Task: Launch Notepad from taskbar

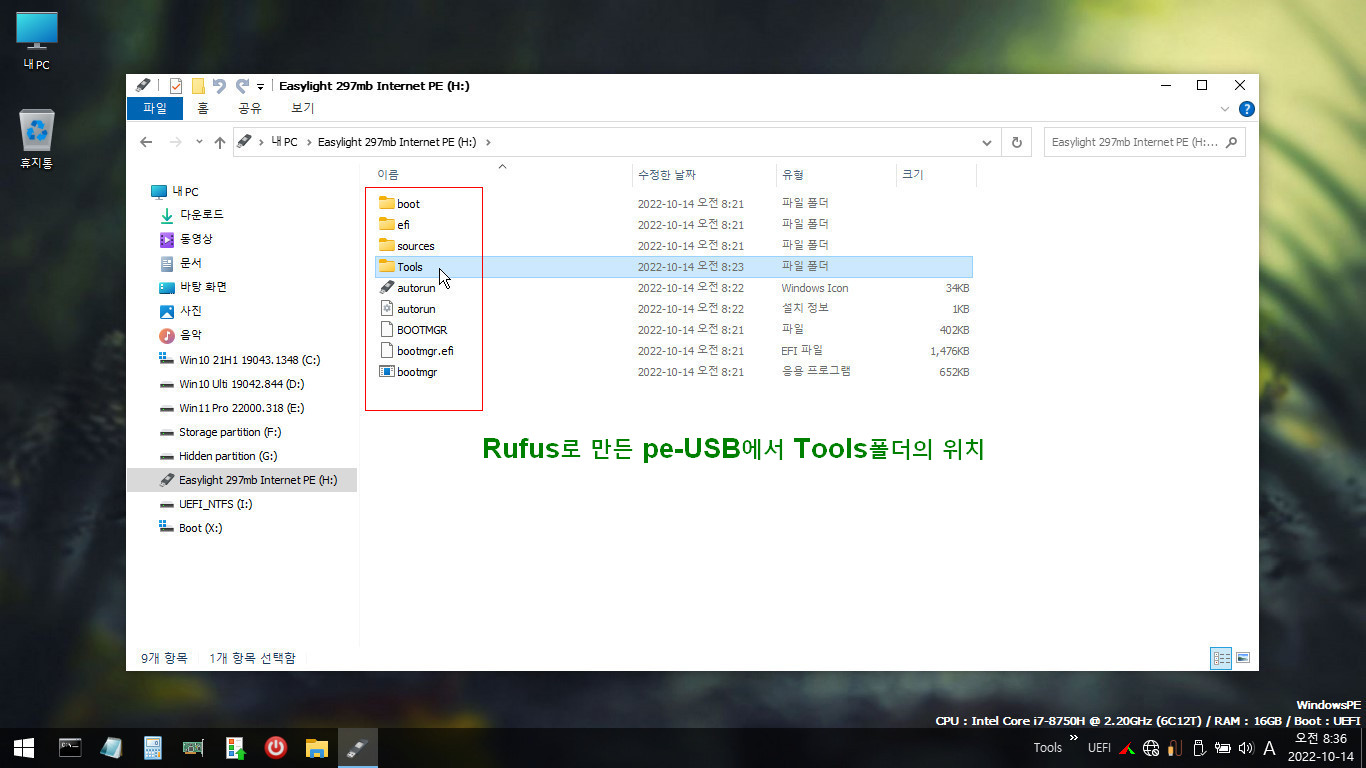Action: 111,747
